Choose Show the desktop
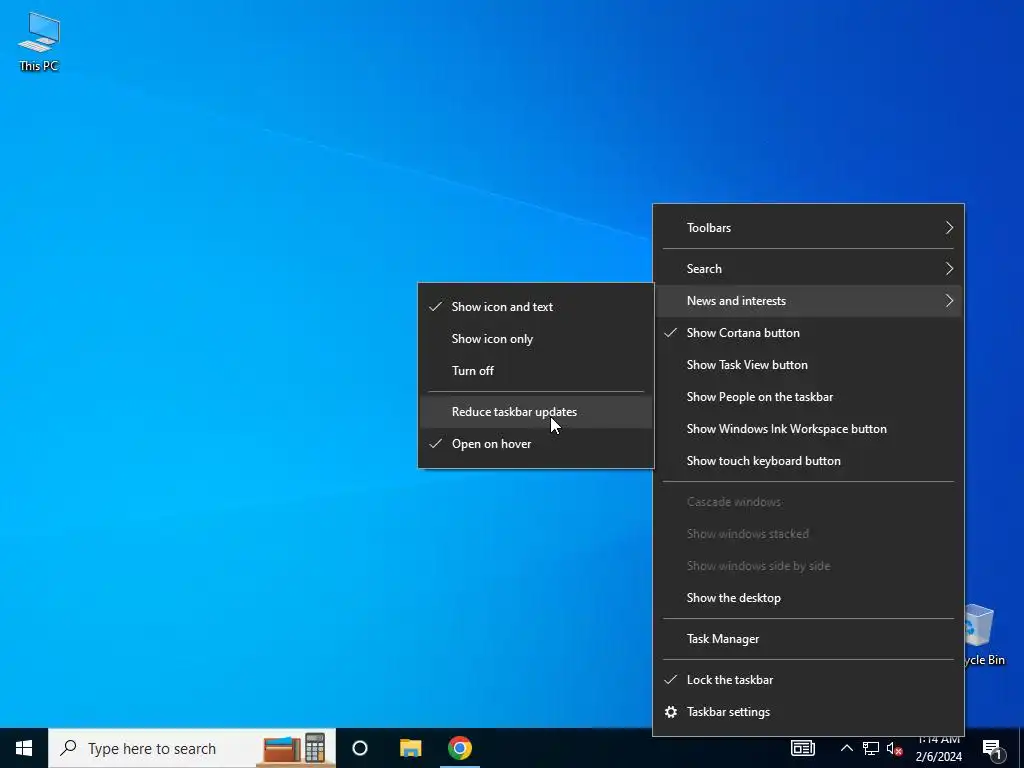The width and height of the screenshot is (1024, 768). point(808,598)
